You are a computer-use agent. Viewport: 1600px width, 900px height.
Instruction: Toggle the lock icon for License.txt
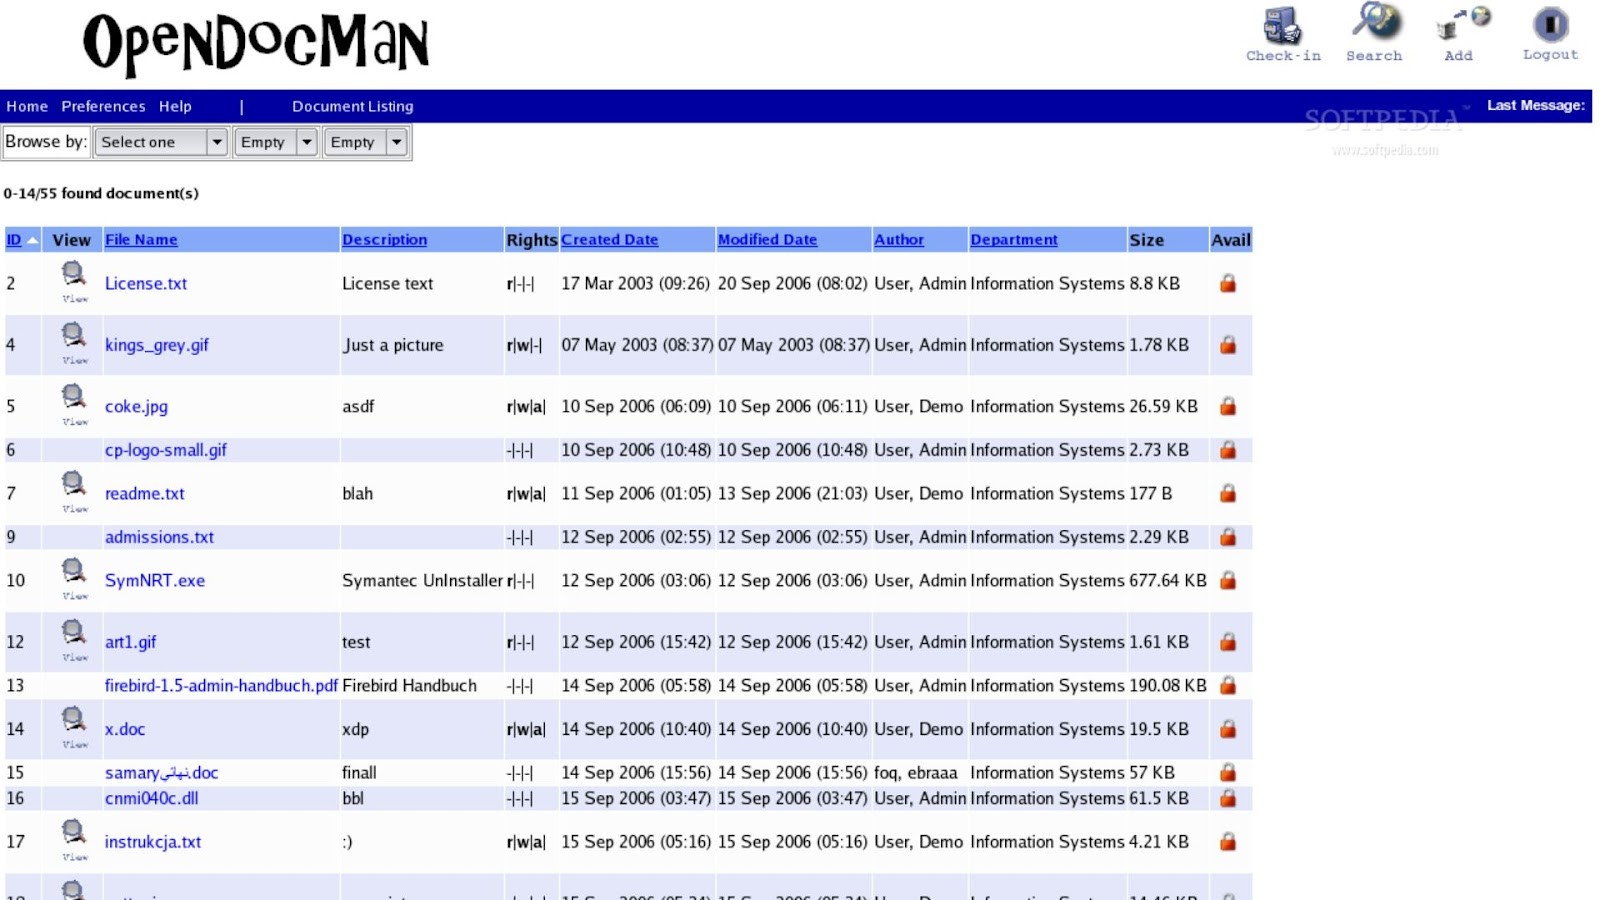[1229, 283]
